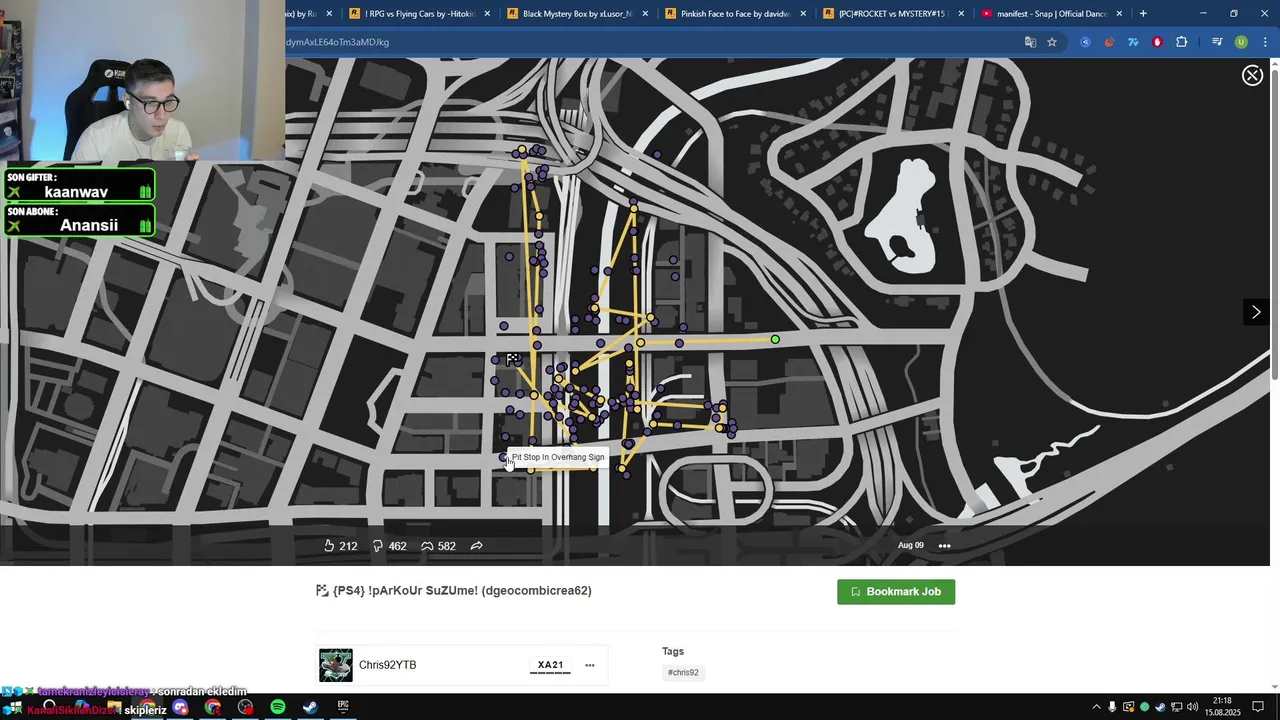This screenshot has width=1280, height=720.
Task: Click the blue eye extension icon
Action: pos(1085,42)
